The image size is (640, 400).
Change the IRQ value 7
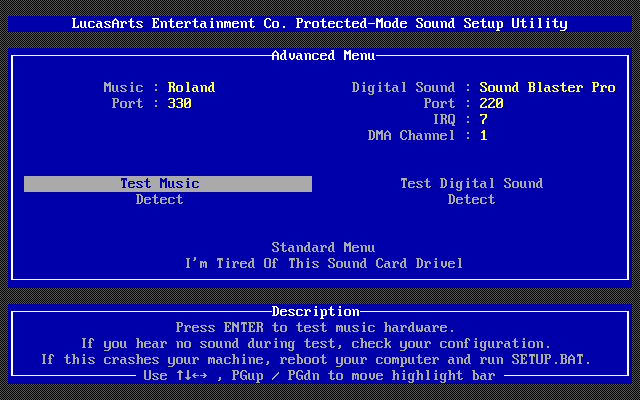tap(484, 120)
